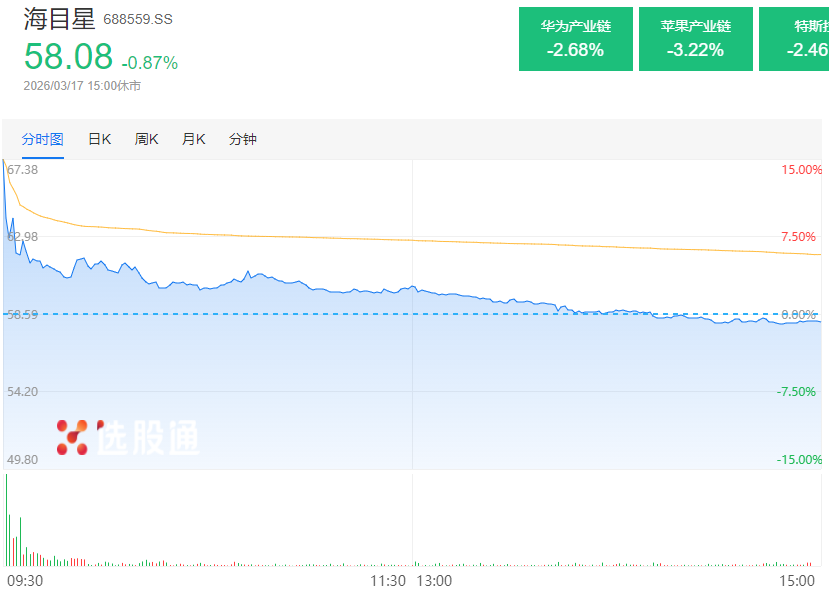Show the 月K chart tab
The width and height of the screenshot is (829, 594).
tap(193, 139)
